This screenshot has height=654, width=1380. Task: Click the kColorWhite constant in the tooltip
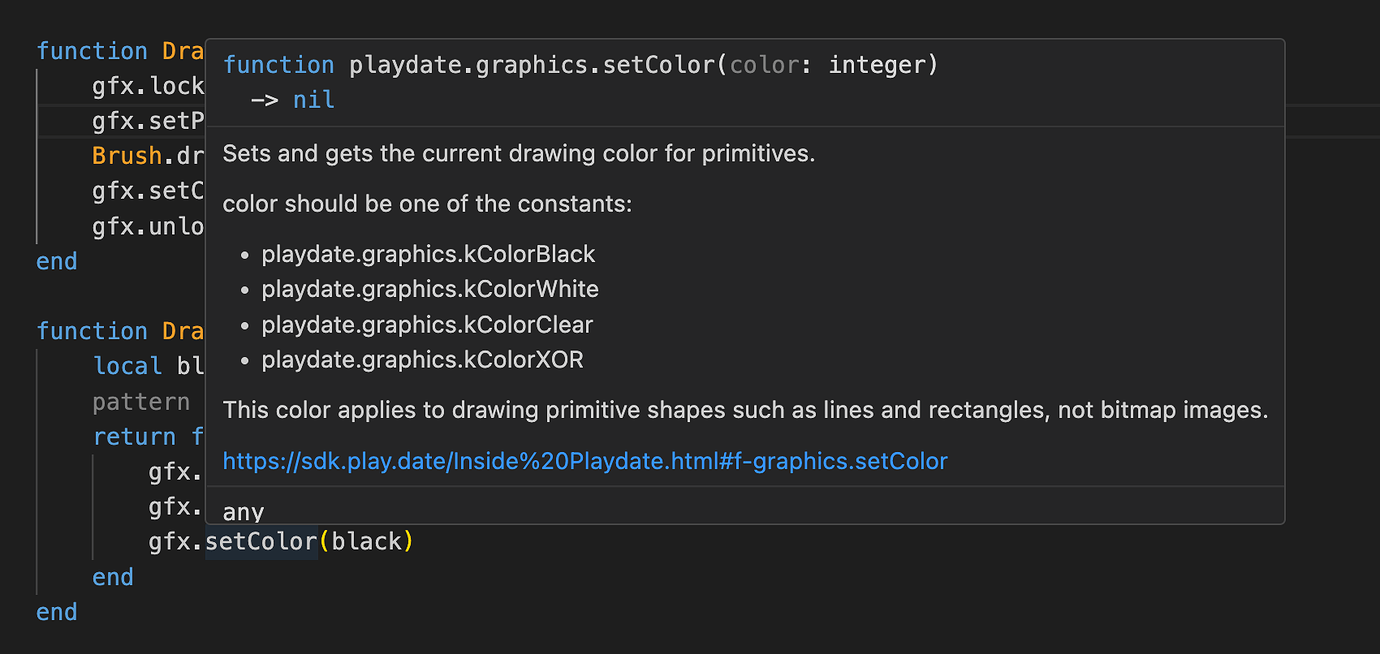(430, 289)
